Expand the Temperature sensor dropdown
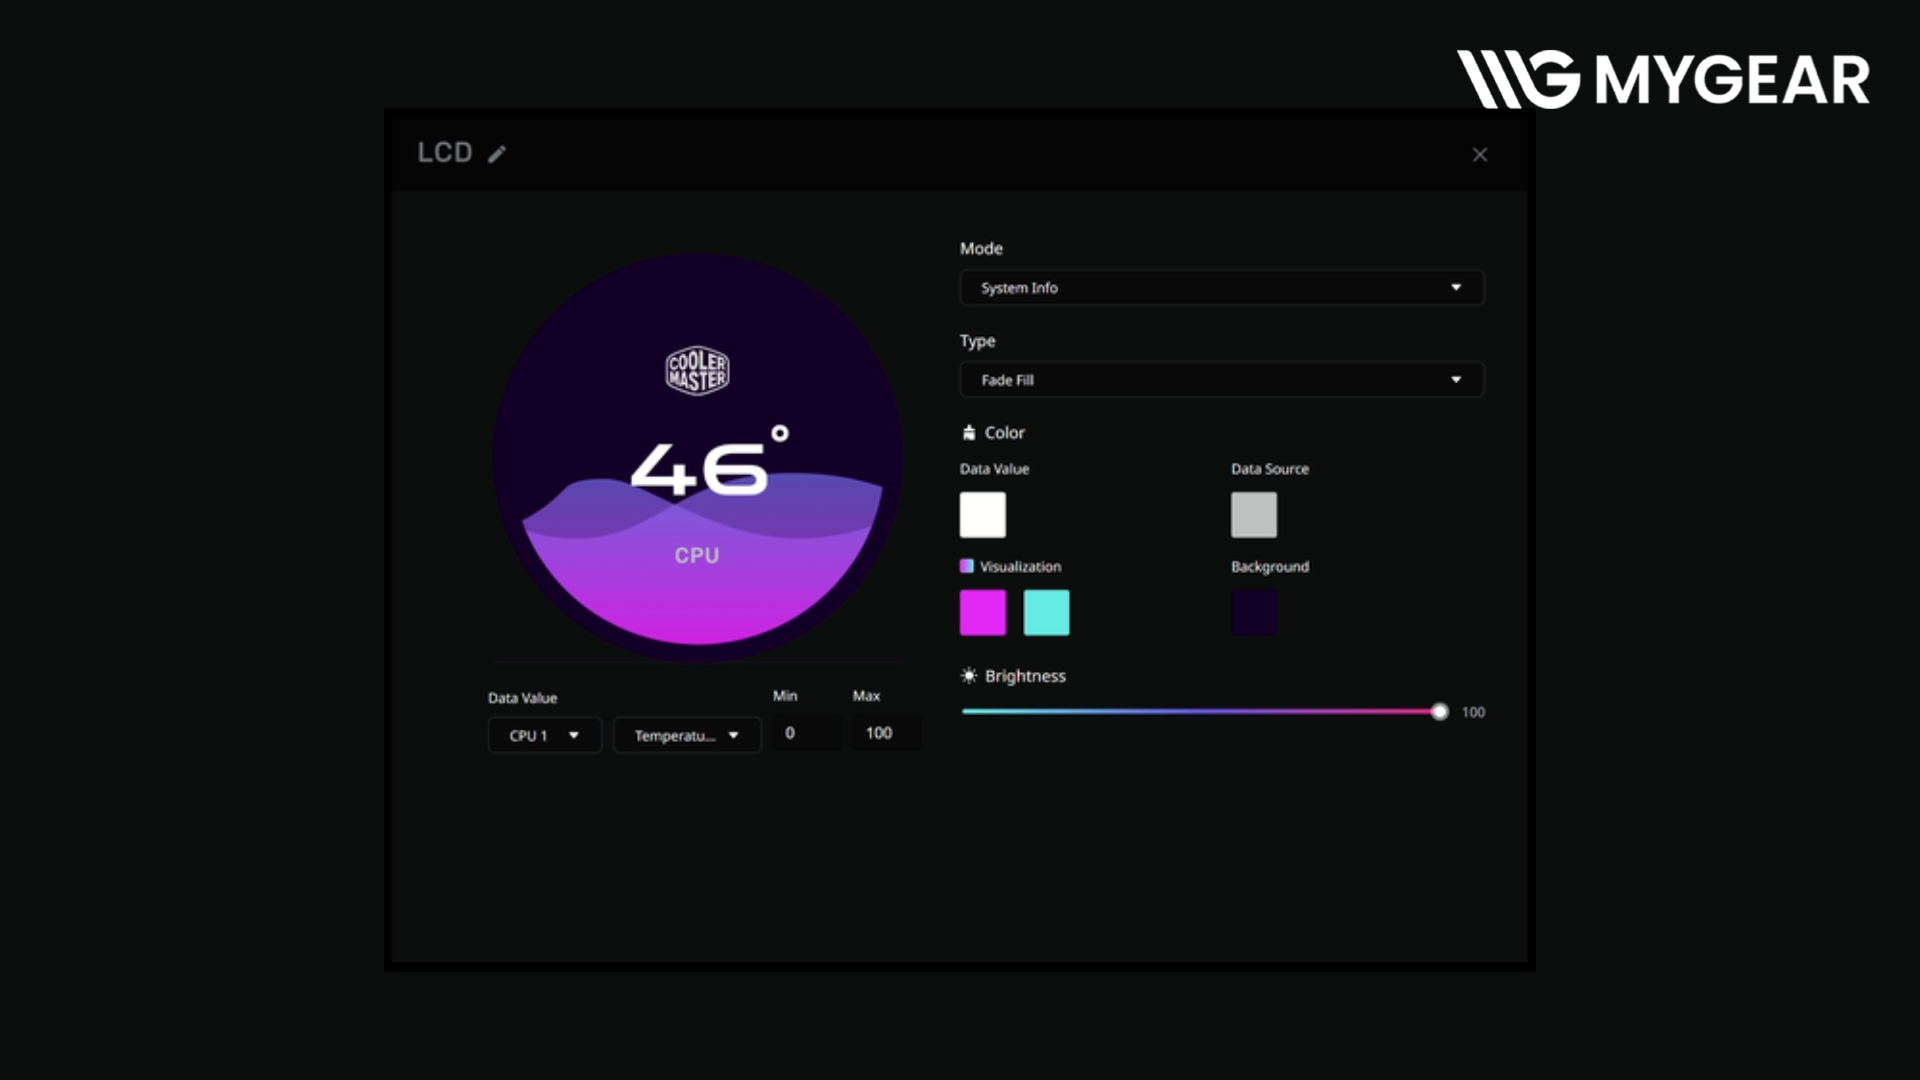This screenshot has width=1920, height=1080. [x=687, y=735]
